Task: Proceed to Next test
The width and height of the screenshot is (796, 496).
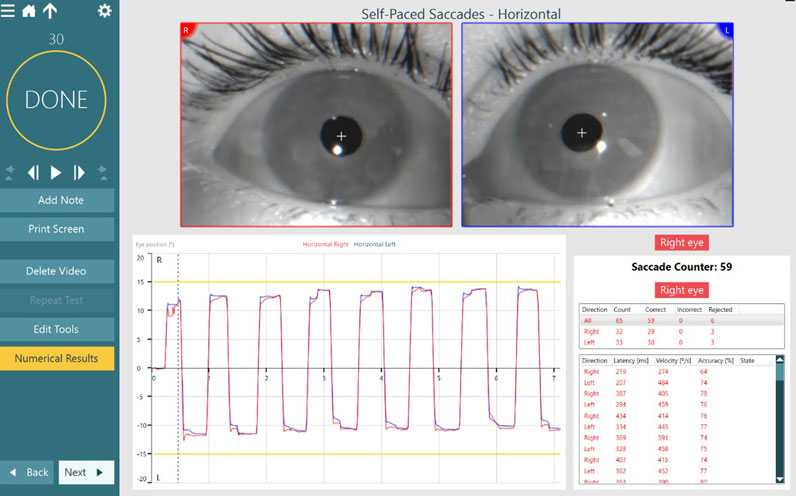Action: point(85,472)
